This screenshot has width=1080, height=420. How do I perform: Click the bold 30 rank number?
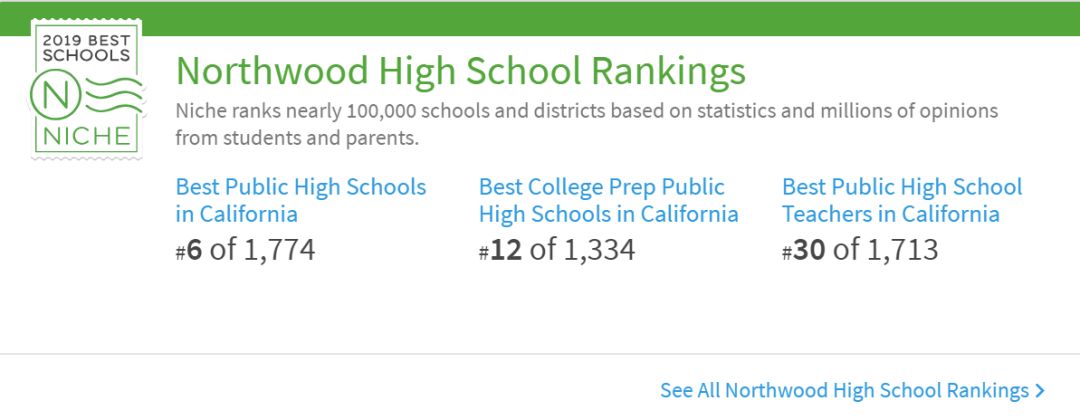[809, 250]
